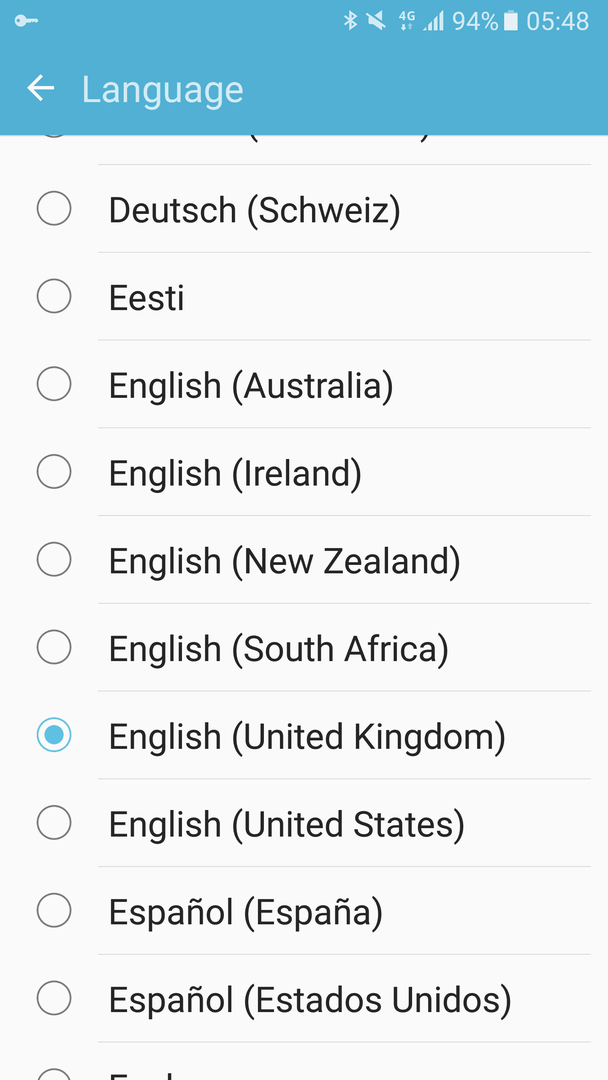Tap the back arrow next to Language

point(41,88)
